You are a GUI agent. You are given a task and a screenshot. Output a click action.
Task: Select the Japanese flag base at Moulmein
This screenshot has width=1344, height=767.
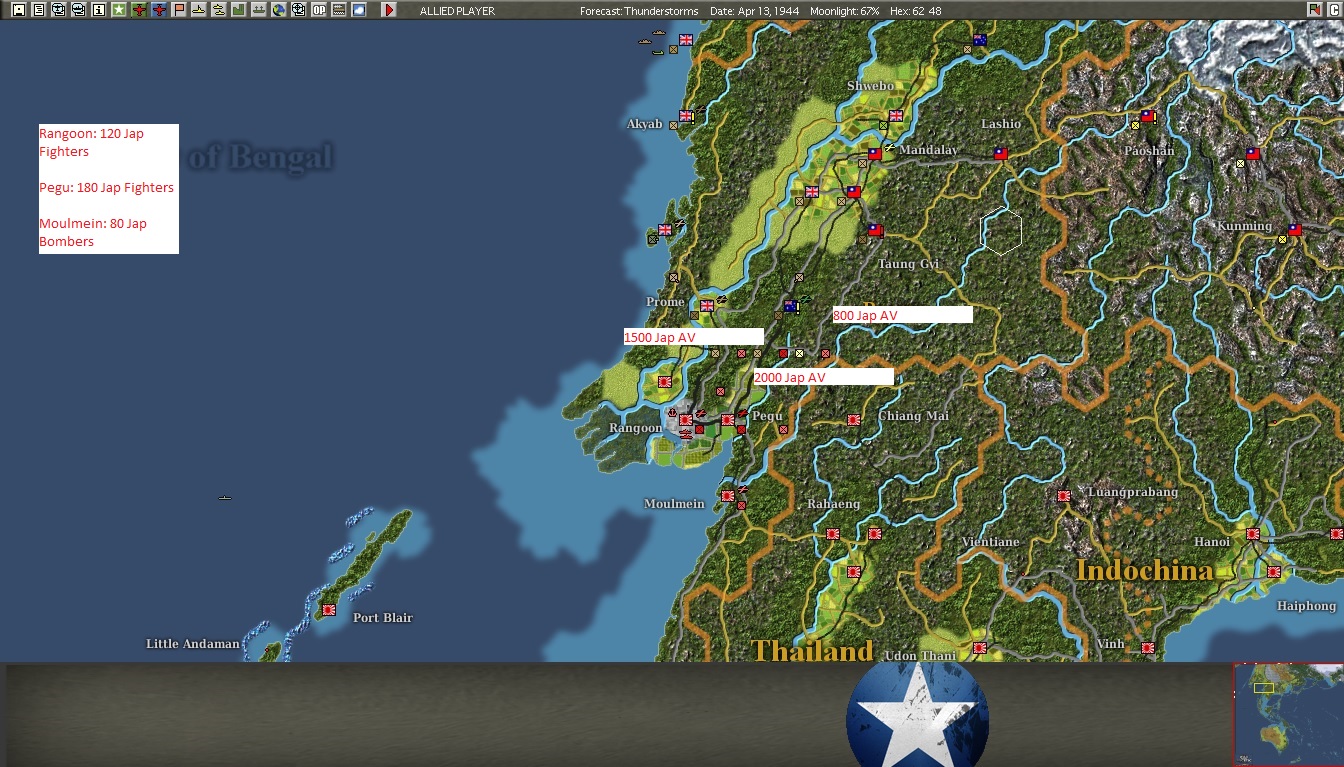tap(728, 495)
